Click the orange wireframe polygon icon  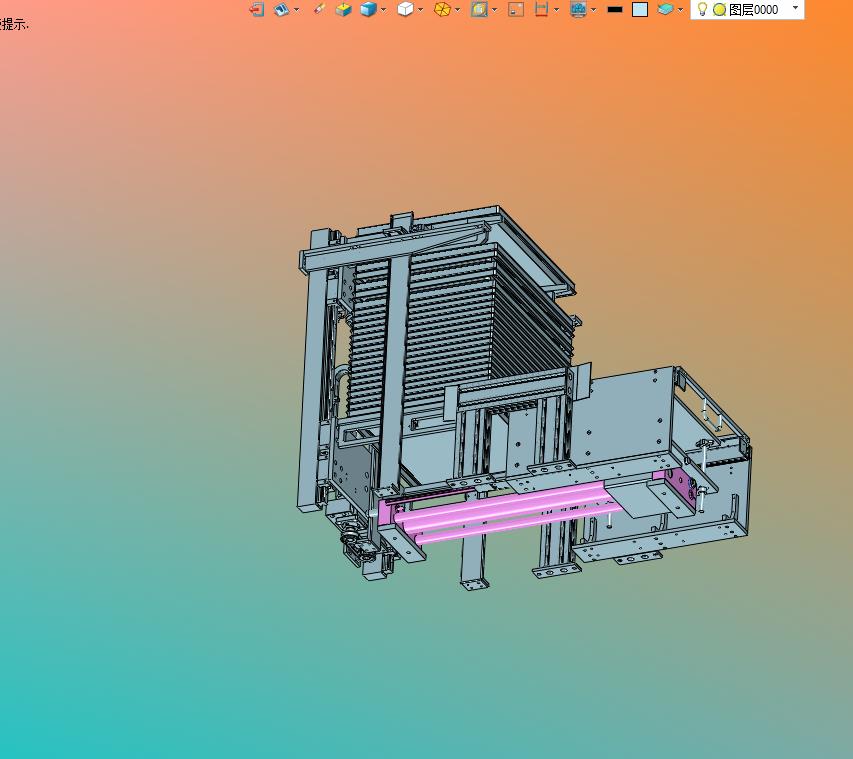click(442, 9)
